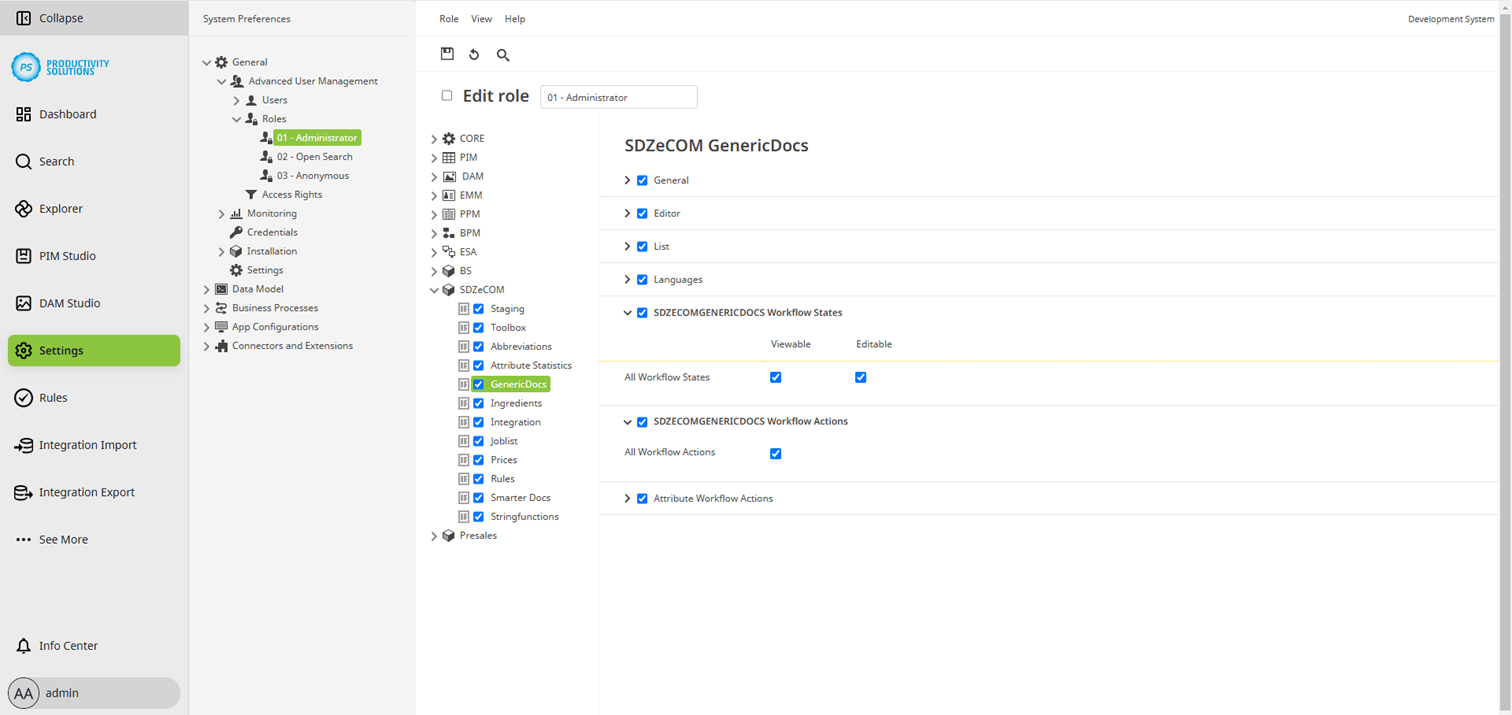Screen dimensions: 1512x715
Task: Select the 02 - Open Search role
Action: [314, 156]
